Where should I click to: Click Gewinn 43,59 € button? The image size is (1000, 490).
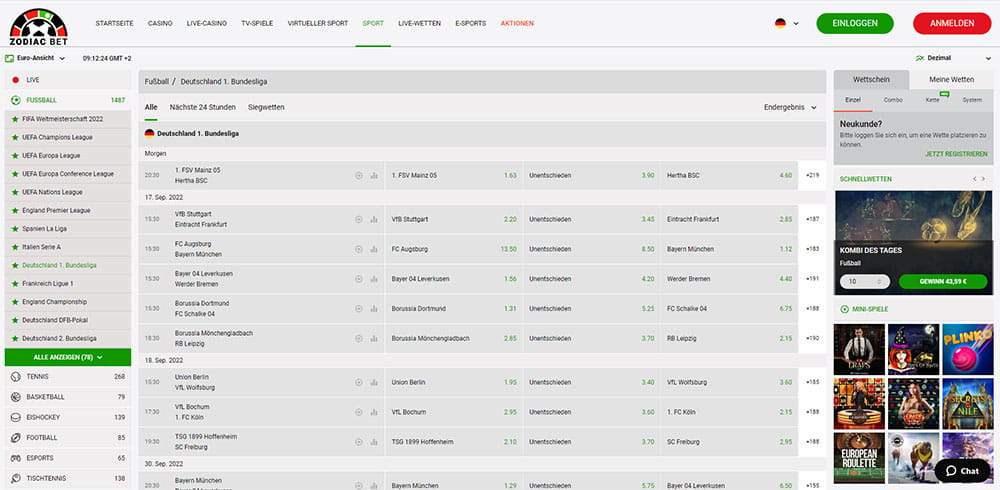click(x=943, y=281)
